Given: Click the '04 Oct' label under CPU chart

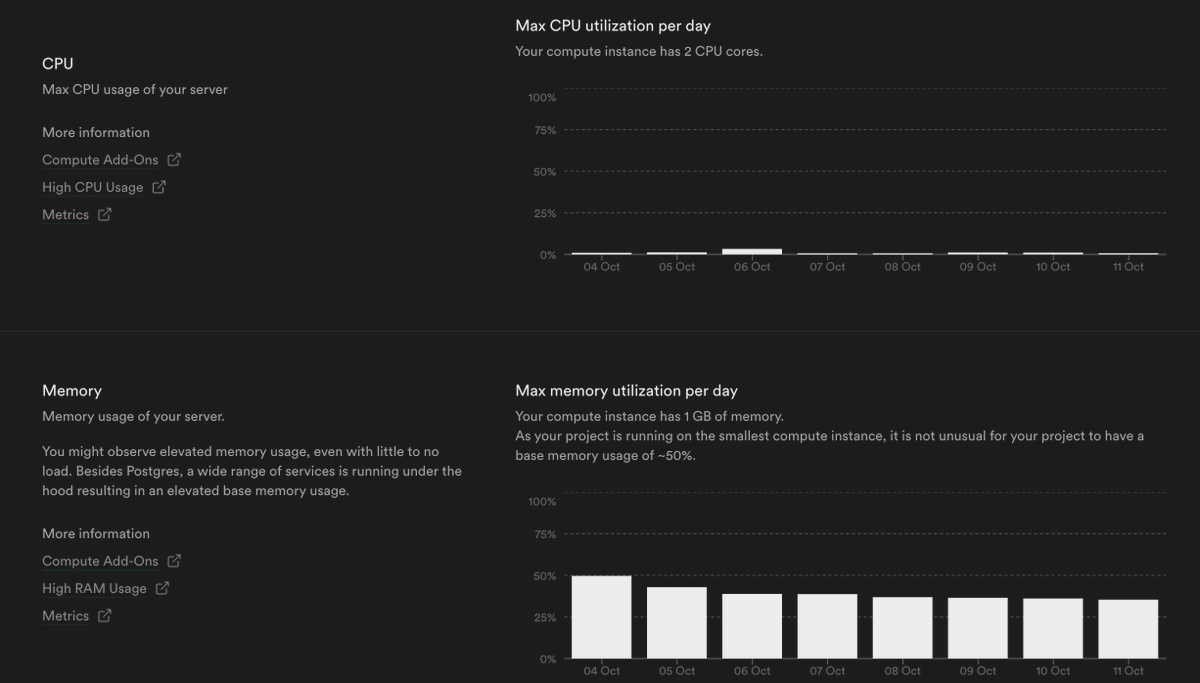Looking at the screenshot, I should pos(602,267).
